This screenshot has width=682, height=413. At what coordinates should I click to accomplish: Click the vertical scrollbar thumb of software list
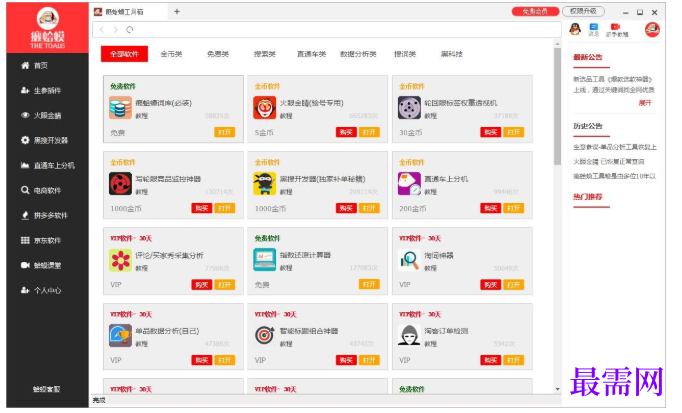pos(557,107)
